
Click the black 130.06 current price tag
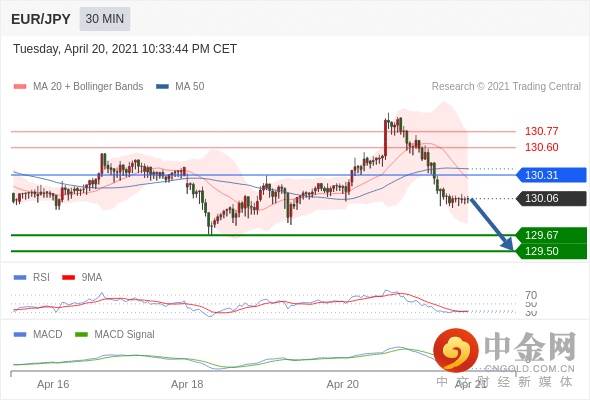coord(551,198)
